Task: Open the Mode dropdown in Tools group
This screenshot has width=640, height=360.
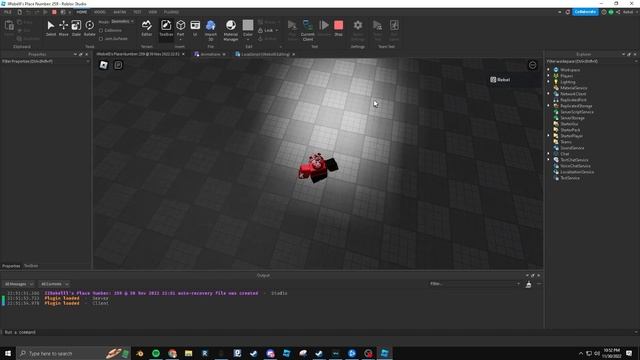Action: click(x=122, y=22)
